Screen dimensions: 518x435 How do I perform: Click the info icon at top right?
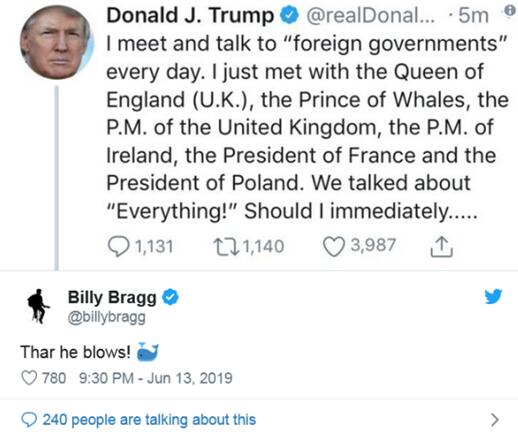[510, 11]
